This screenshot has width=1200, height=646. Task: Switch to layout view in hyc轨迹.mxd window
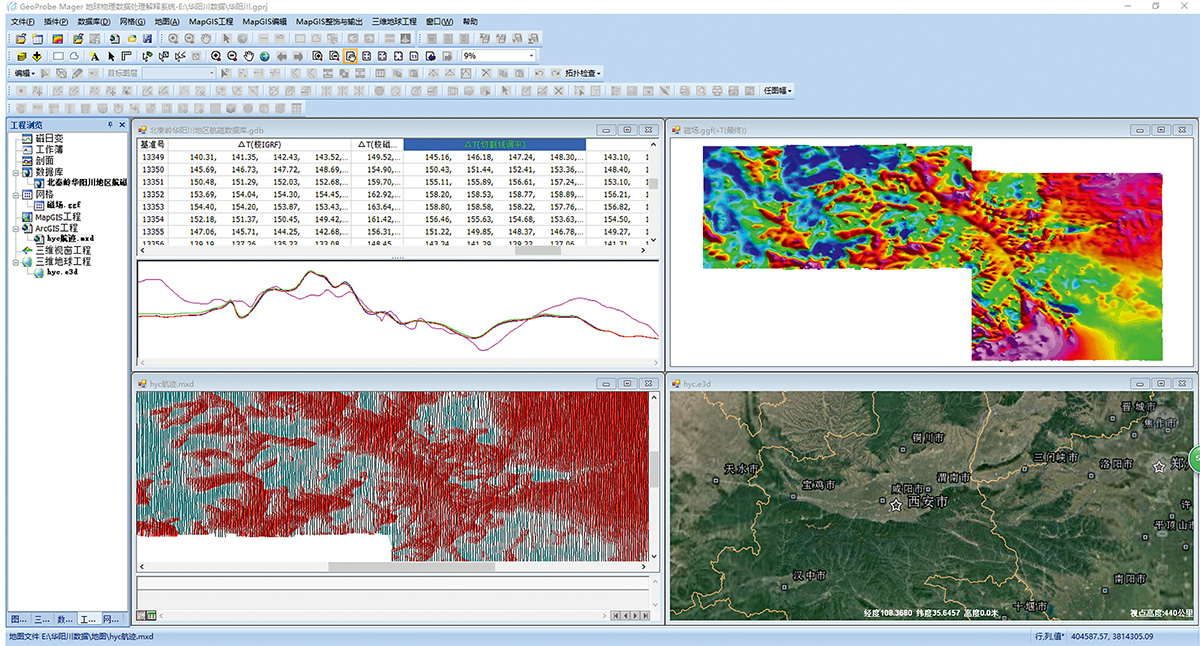[152, 615]
